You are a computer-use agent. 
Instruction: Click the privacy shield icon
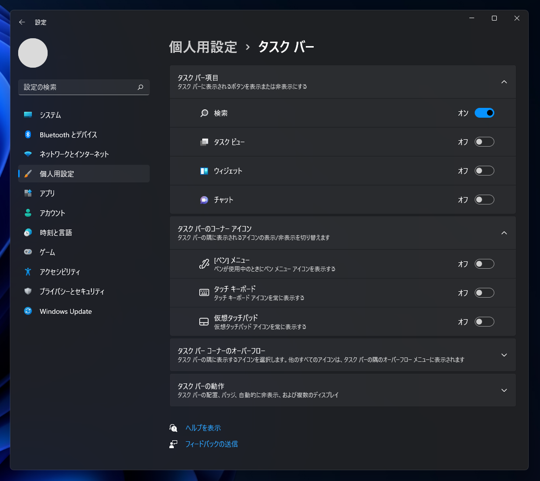coord(28,291)
